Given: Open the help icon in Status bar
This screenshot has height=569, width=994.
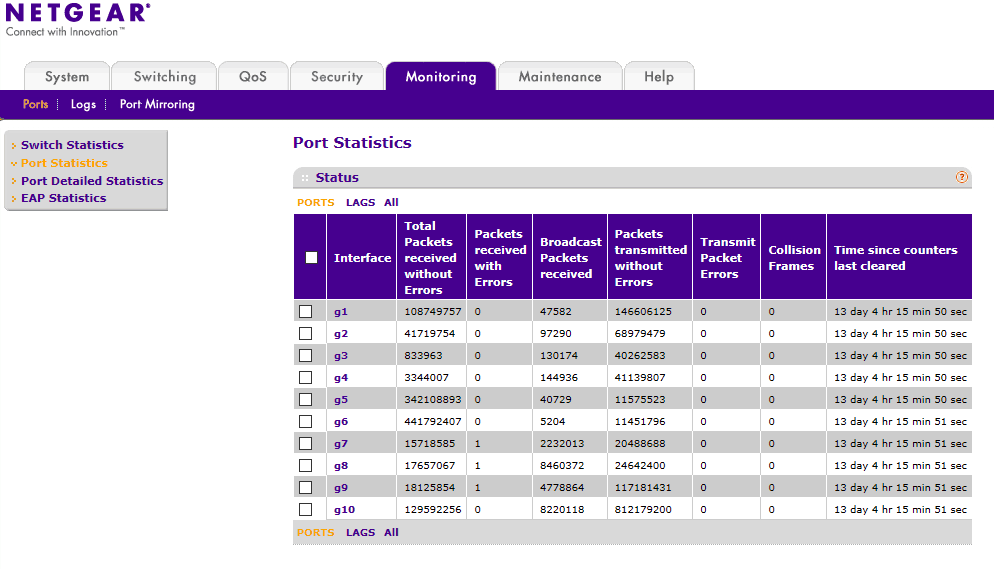Looking at the screenshot, I should click(x=961, y=177).
